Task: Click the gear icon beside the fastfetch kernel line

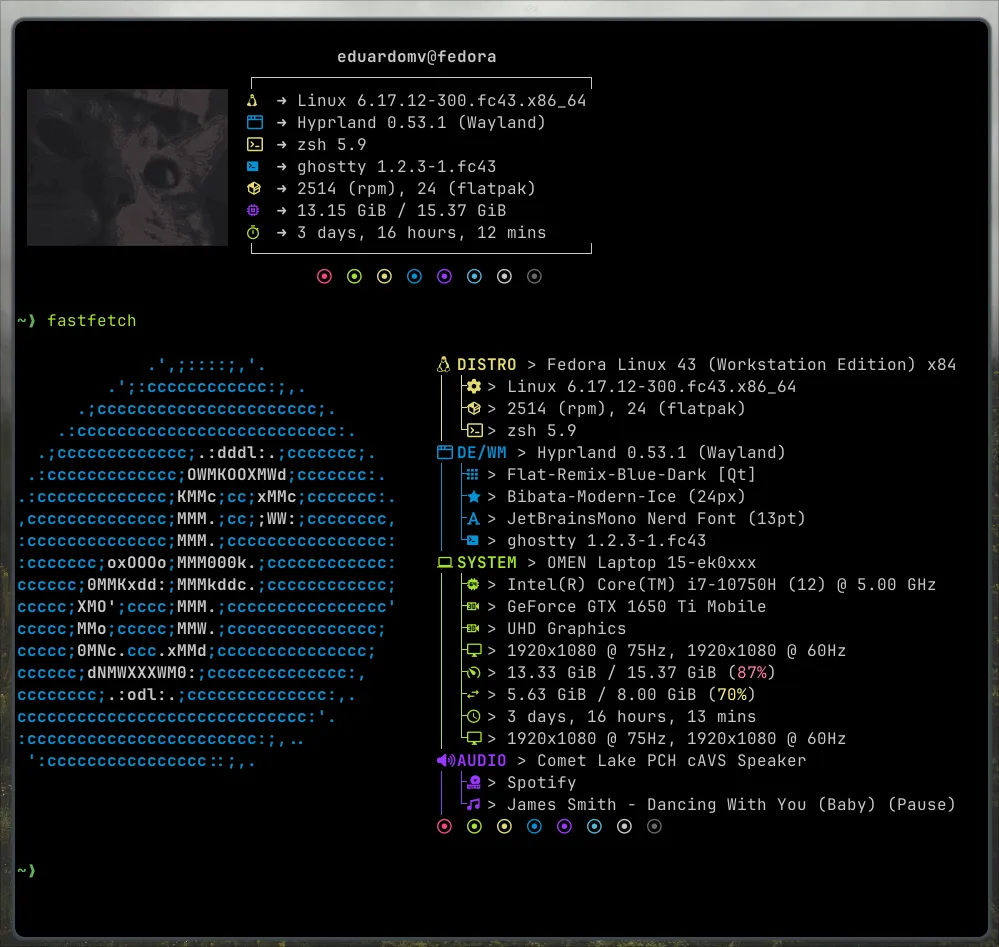Action: 474,387
